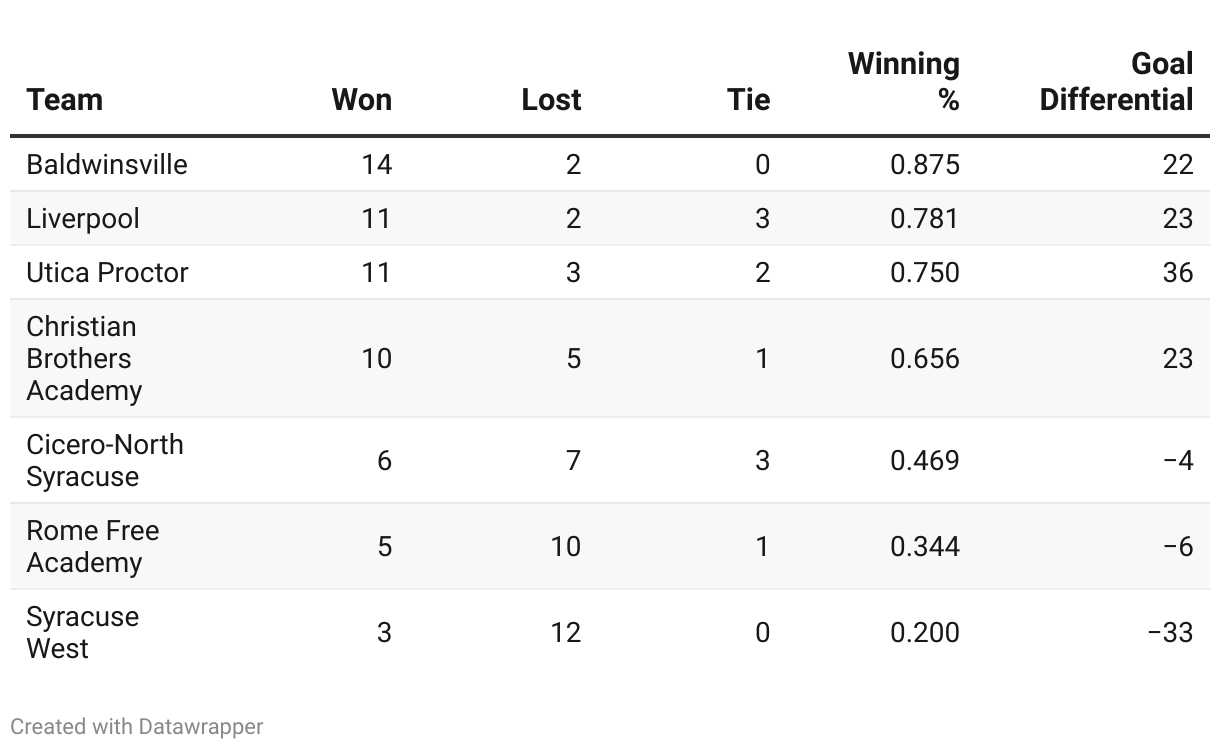Select Baldwinsville's 0.875 winning percentage
This screenshot has height=750, width=1220.
tap(925, 164)
